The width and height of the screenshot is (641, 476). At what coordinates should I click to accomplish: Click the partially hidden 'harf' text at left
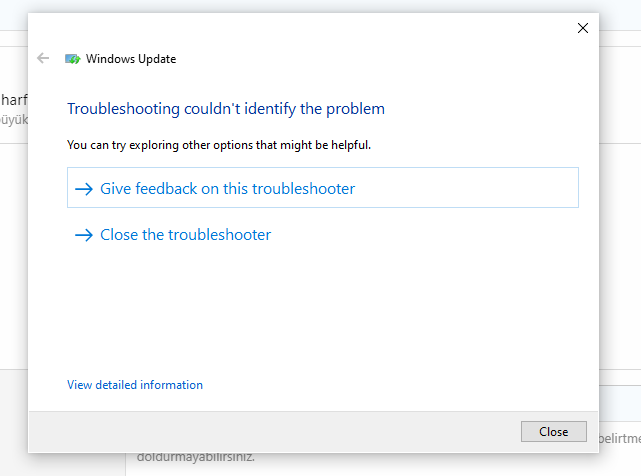click(x=13, y=99)
